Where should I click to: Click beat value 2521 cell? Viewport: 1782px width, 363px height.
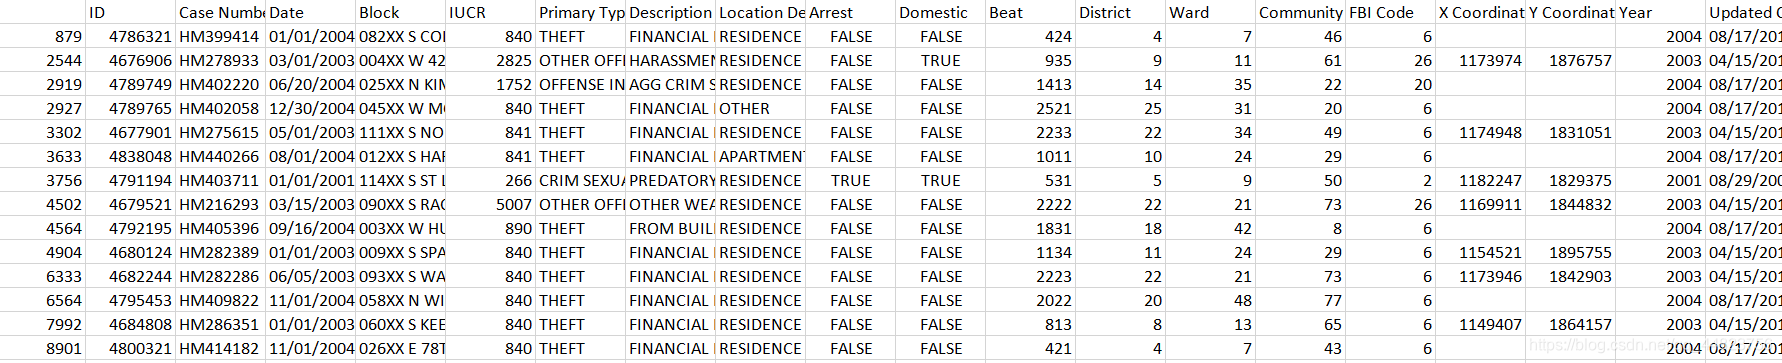1031,108
